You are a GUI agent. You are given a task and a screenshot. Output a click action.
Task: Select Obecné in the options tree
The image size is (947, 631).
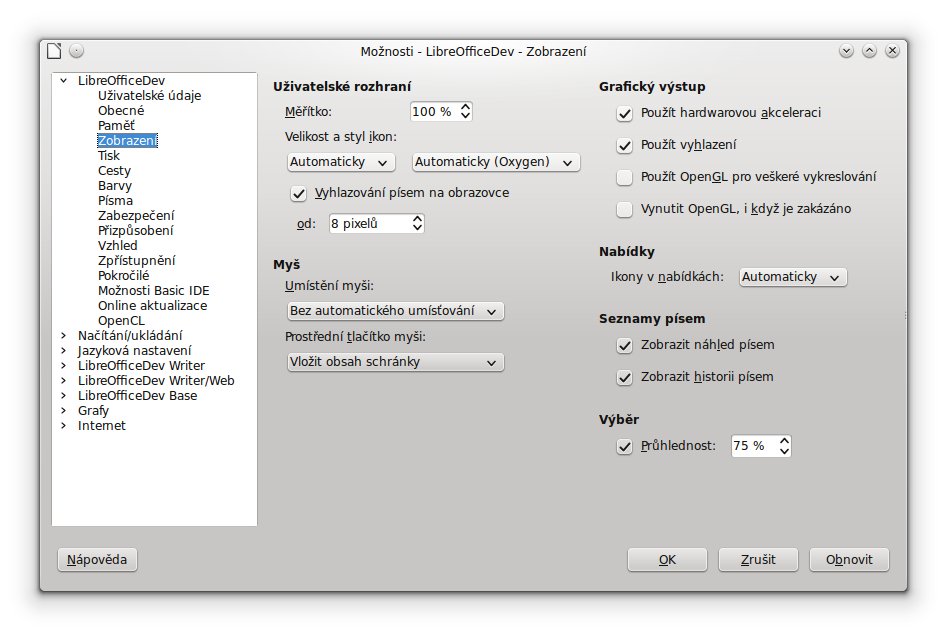pos(121,111)
